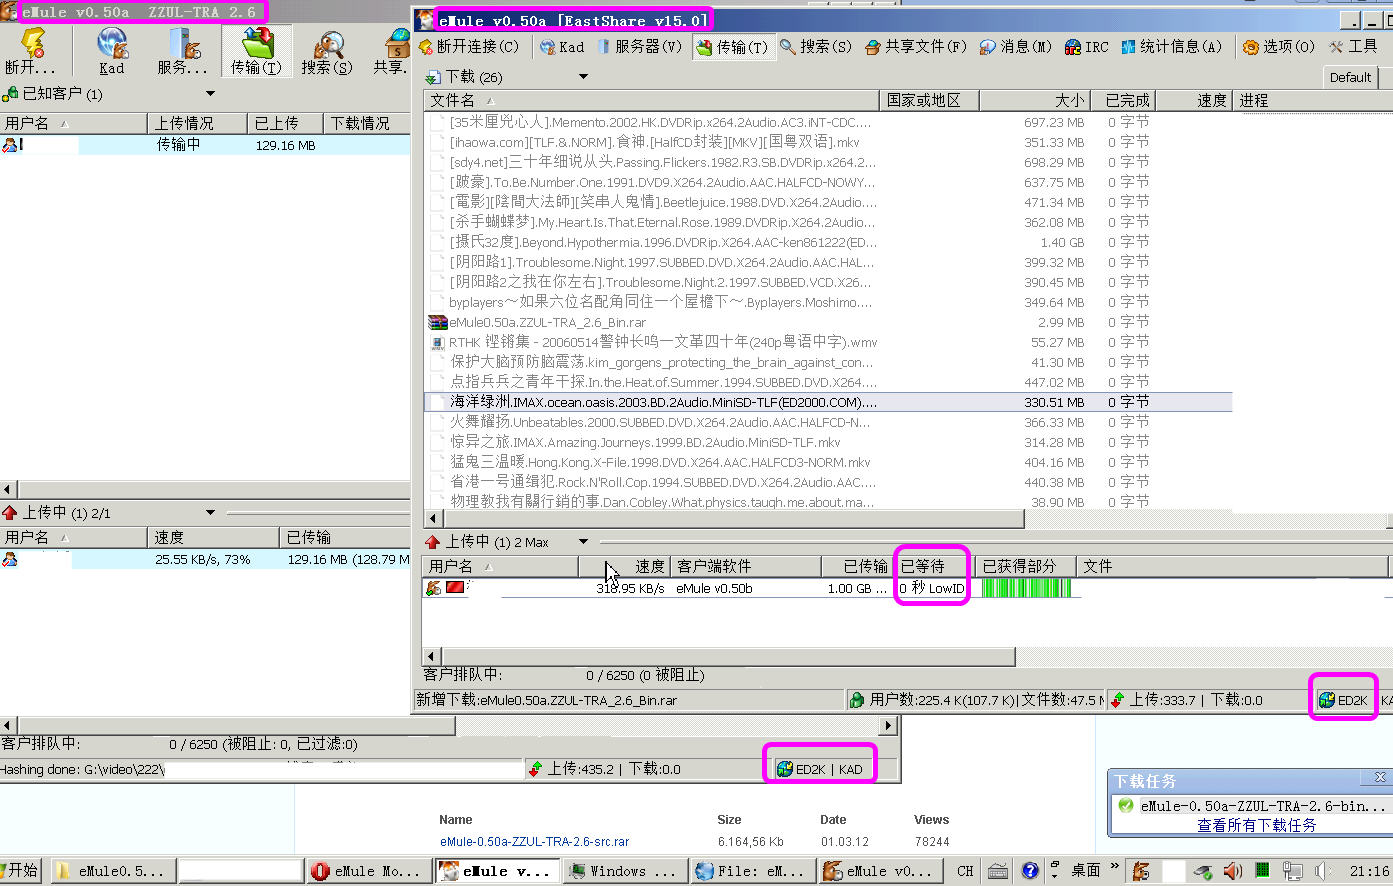Open 工具 tools in EastShare toolbar
The width and height of the screenshot is (1393, 886).
1353,47
